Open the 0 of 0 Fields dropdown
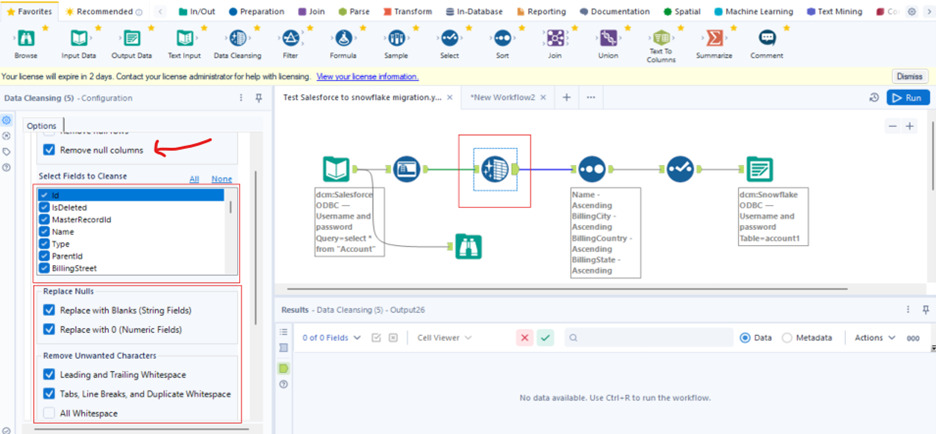 coord(331,338)
